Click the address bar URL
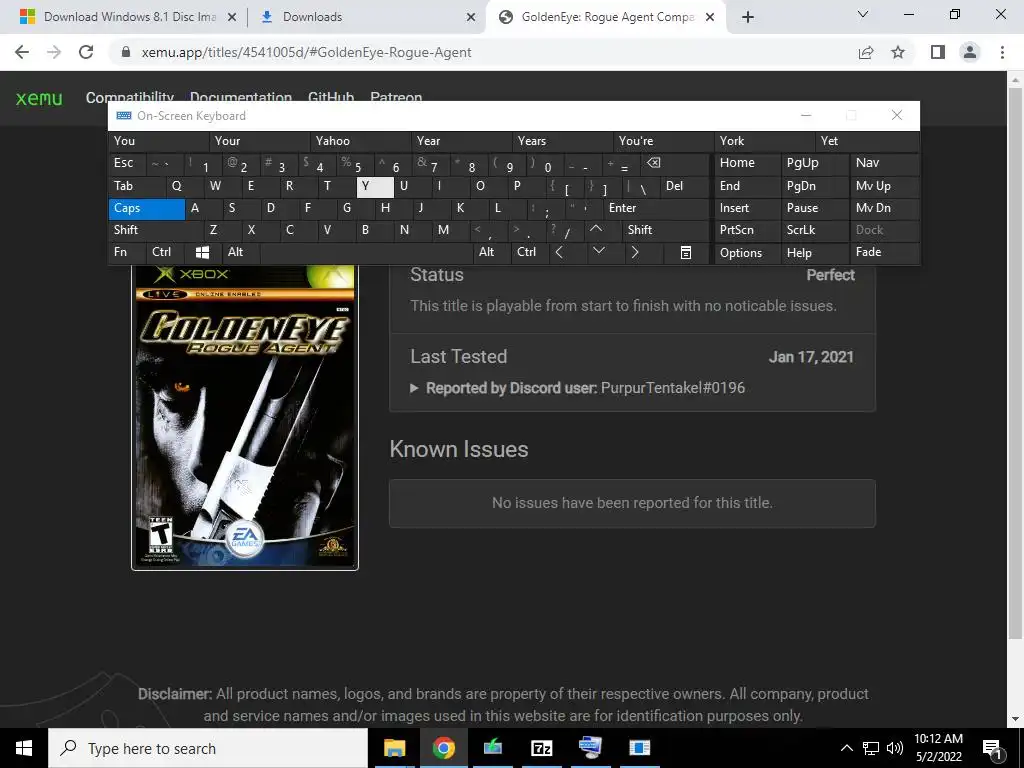The width and height of the screenshot is (1024, 768). coord(306,52)
